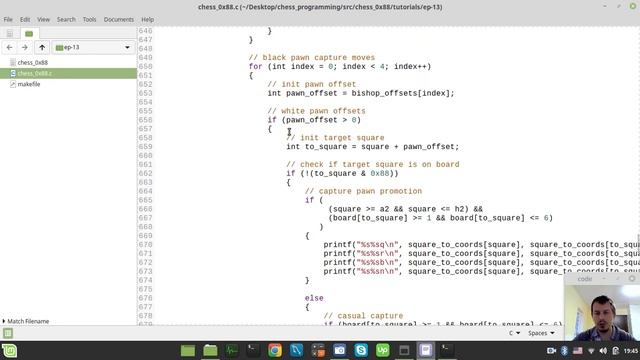Open Google Chrome from taskbar
The image size is (640, 360).
point(275,351)
